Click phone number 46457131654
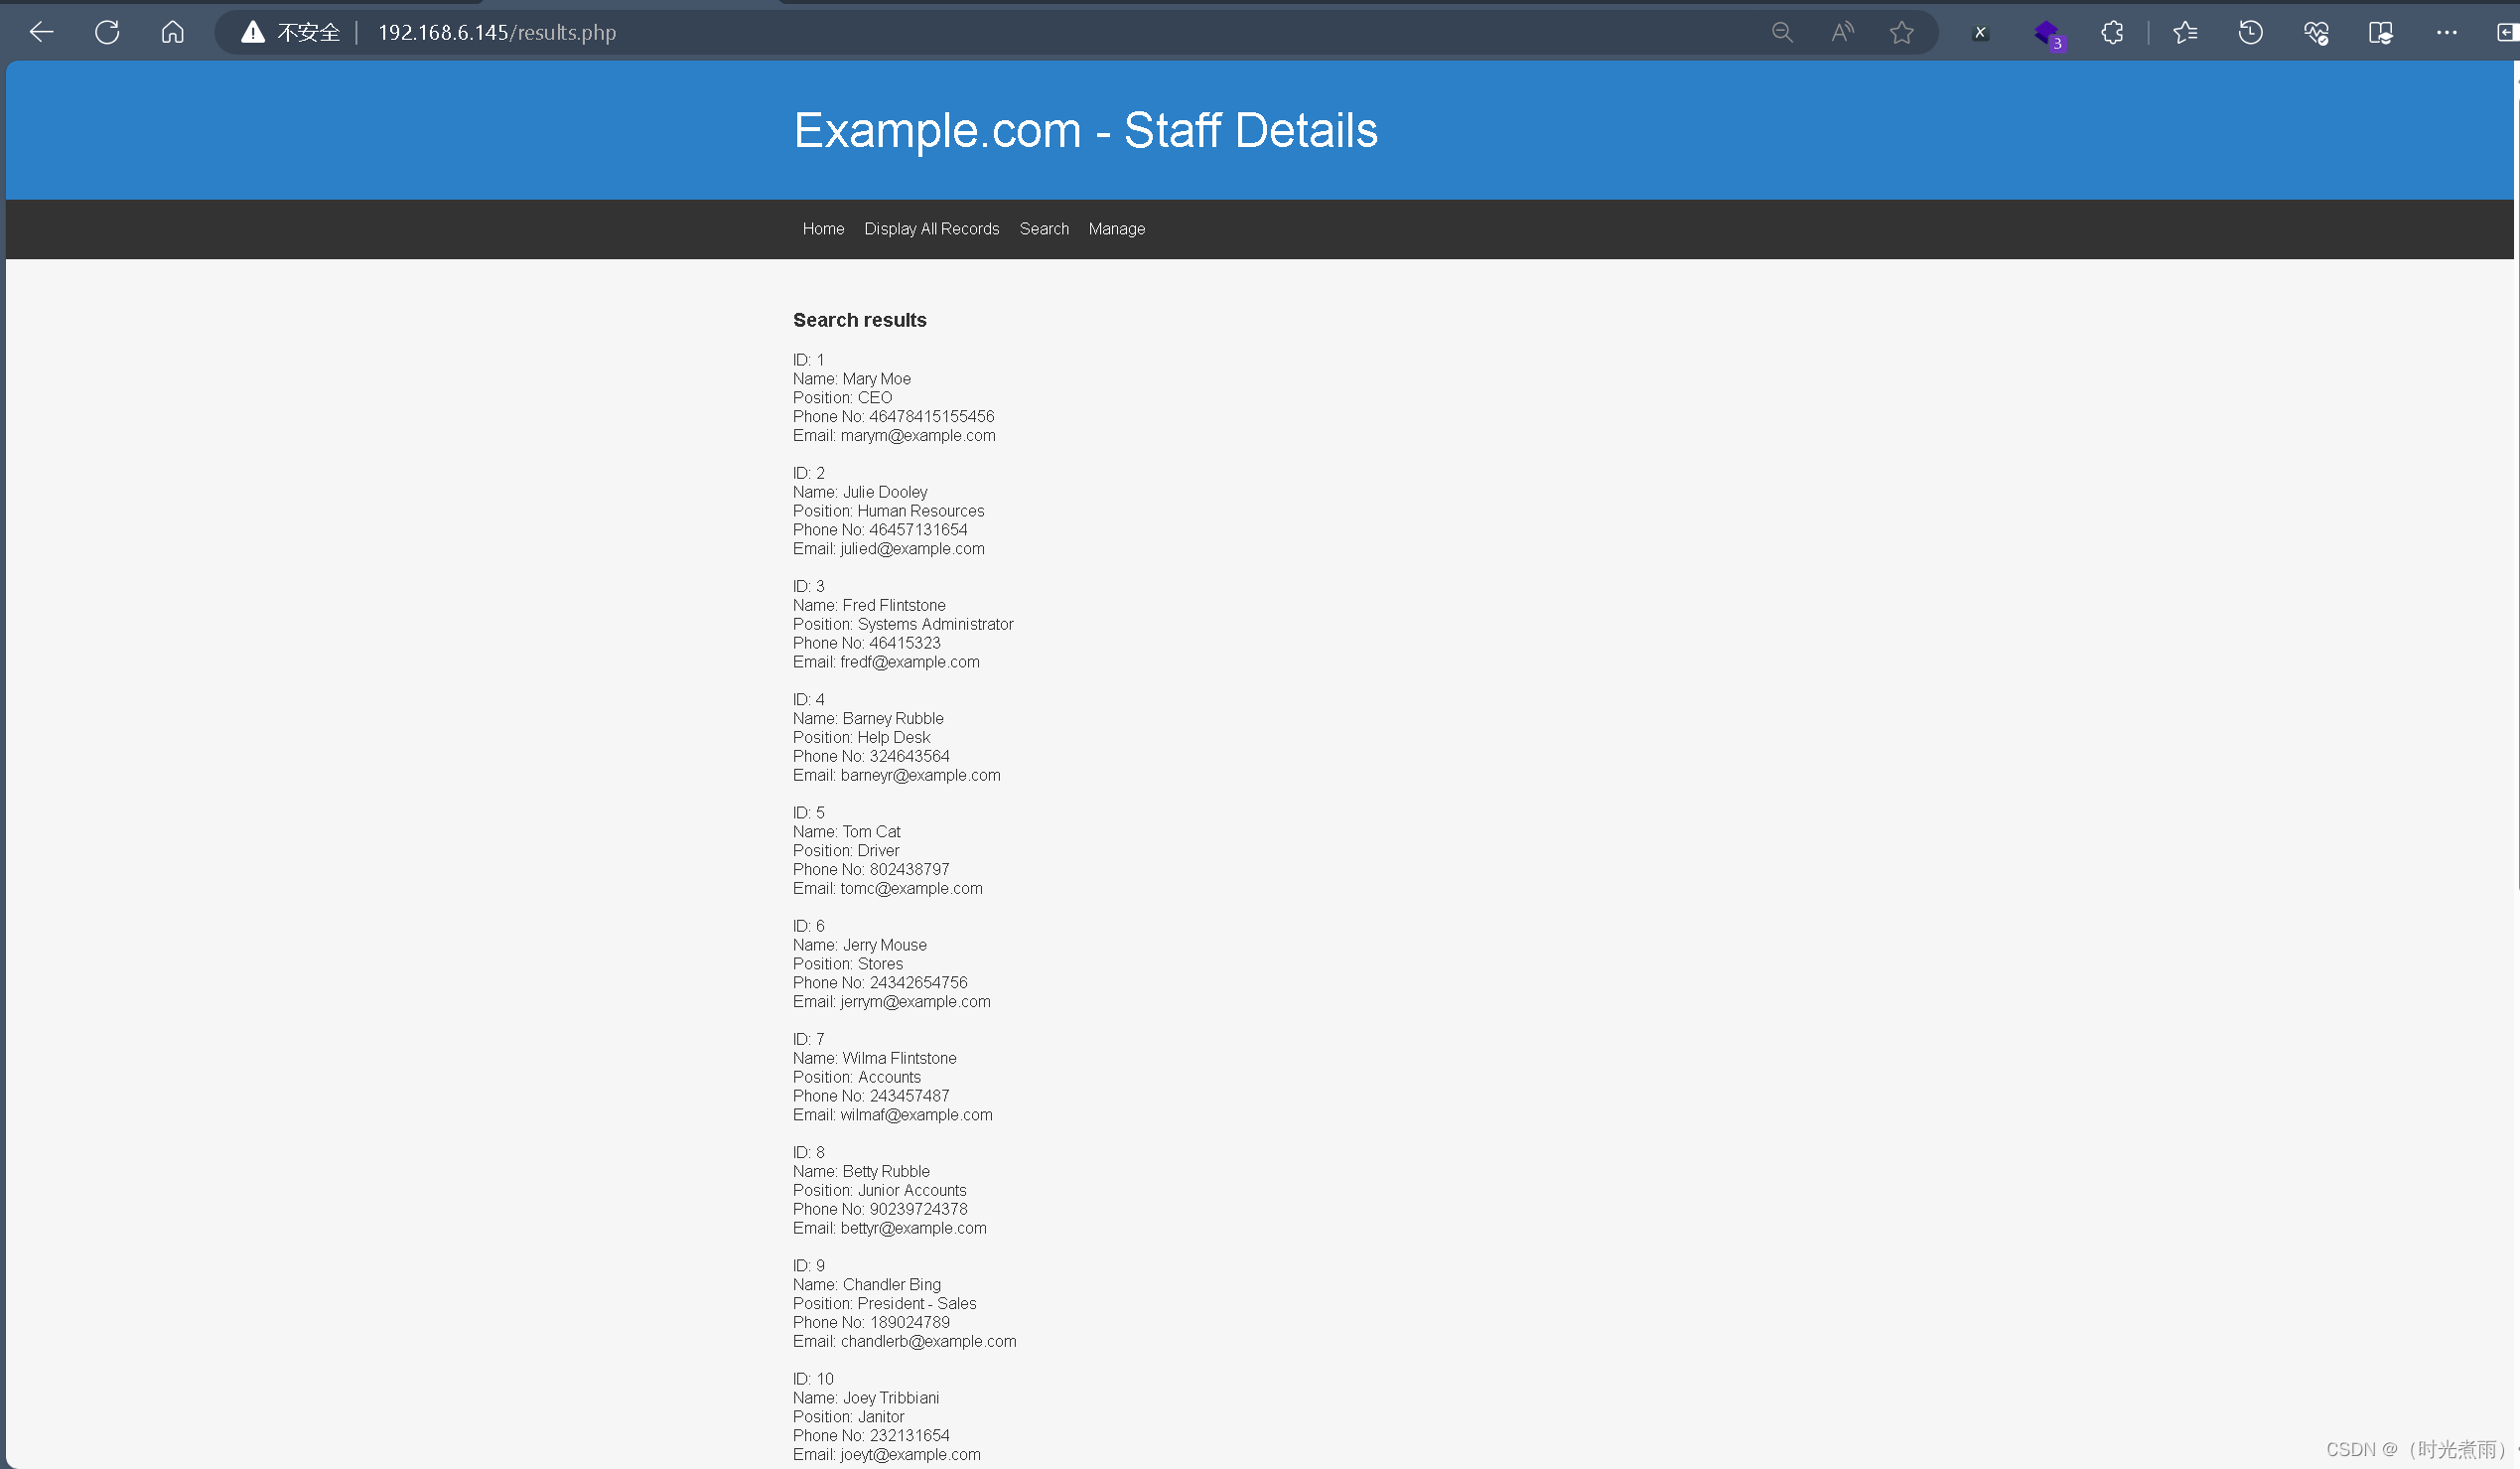The height and width of the screenshot is (1469, 2520). (918, 530)
